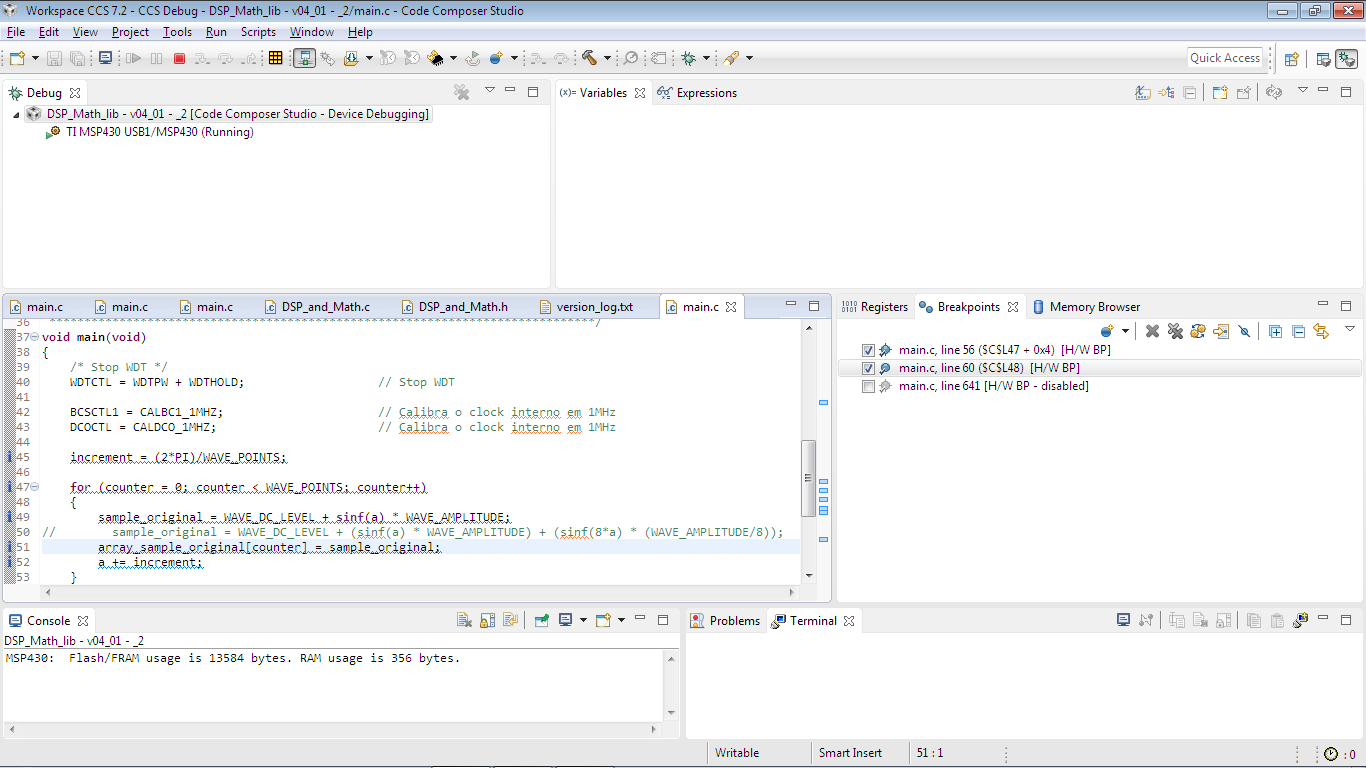The height and width of the screenshot is (768, 1366).
Task: Open the New file dropdown arrow in toolbar
Action: (x=35, y=58)
